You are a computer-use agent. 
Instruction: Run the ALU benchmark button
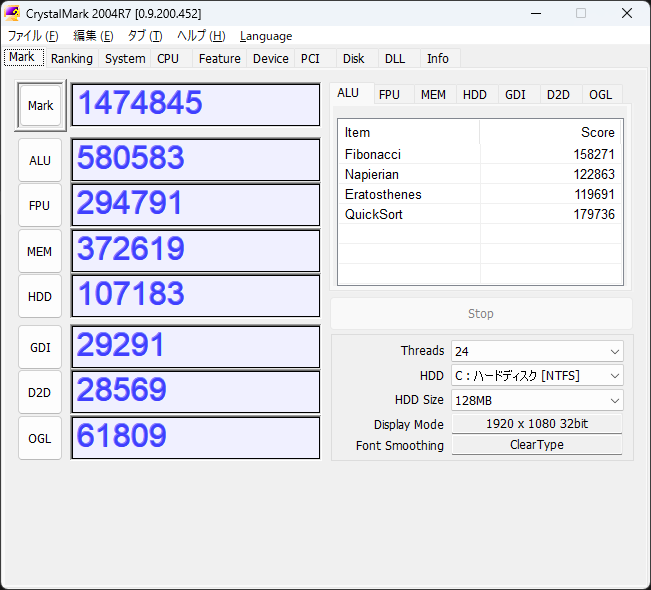40,160
